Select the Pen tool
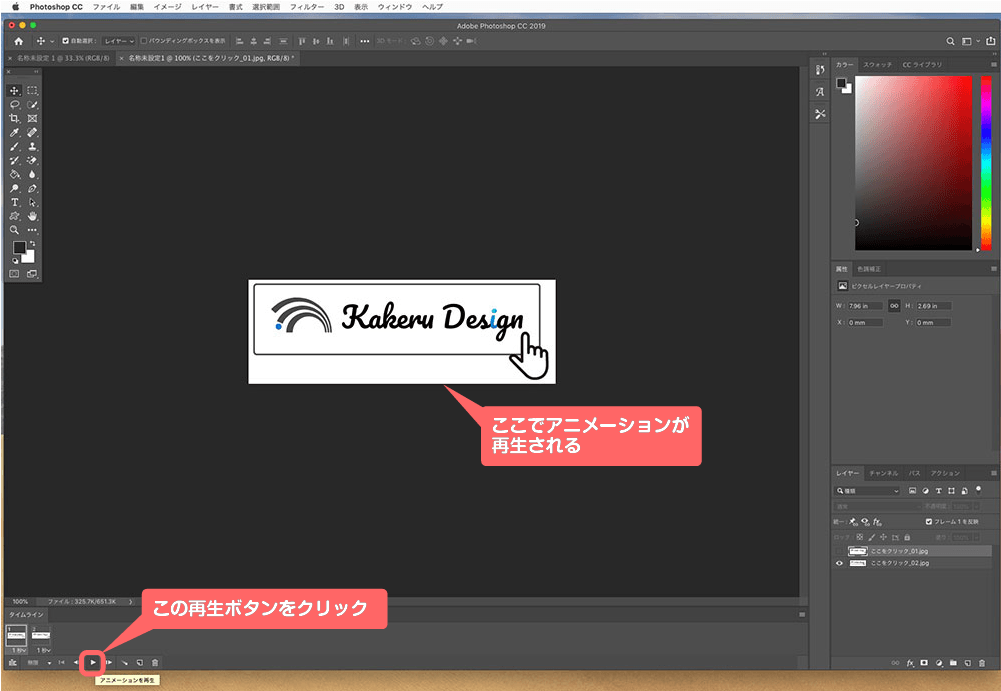1001x691 pixels. (32, 188)
